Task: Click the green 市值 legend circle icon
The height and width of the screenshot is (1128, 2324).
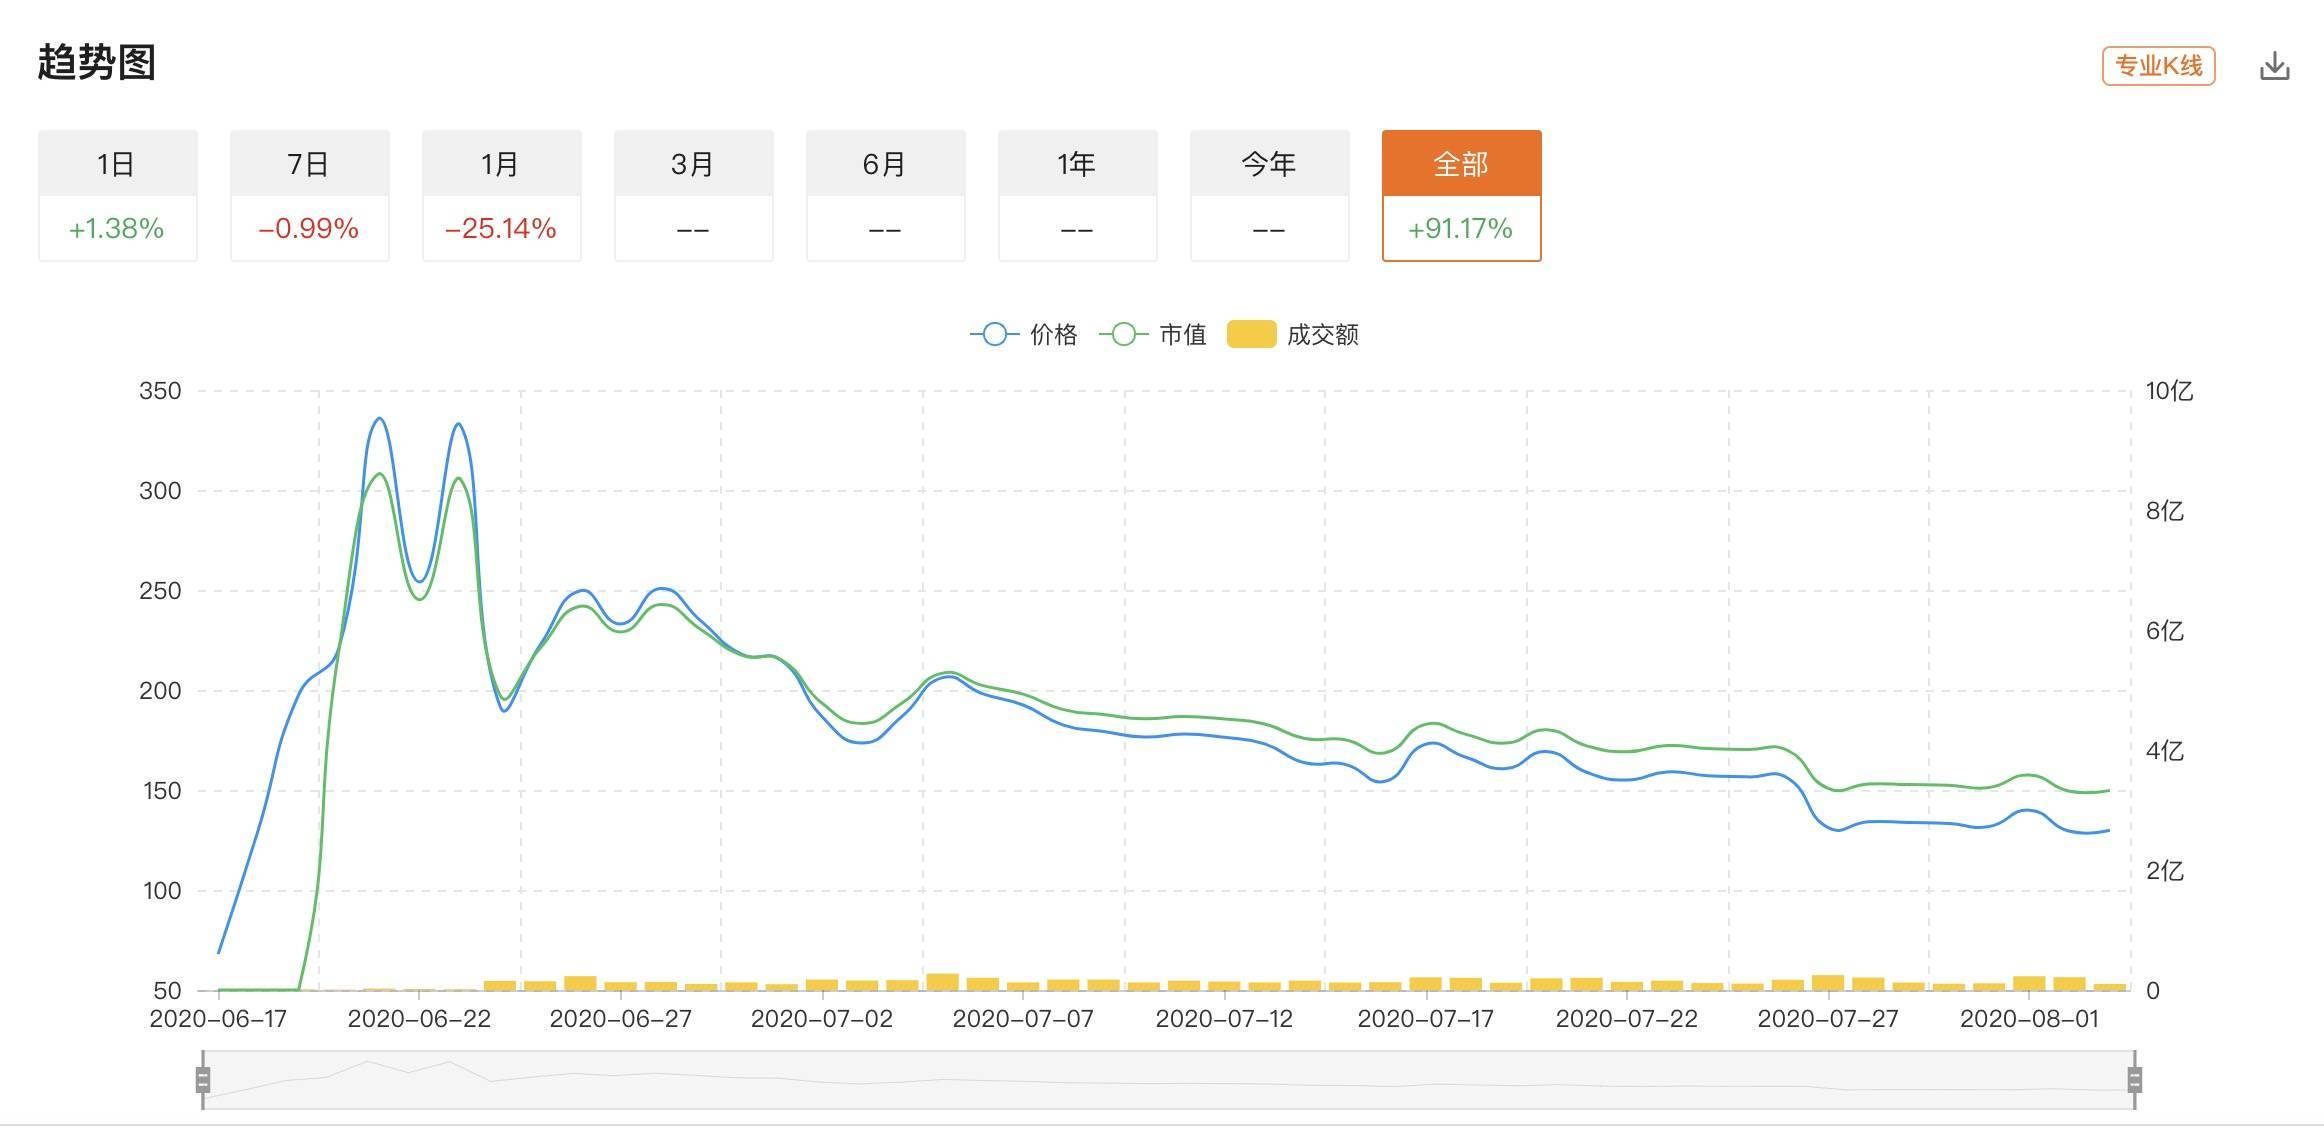Action: tap(1123, 336)
